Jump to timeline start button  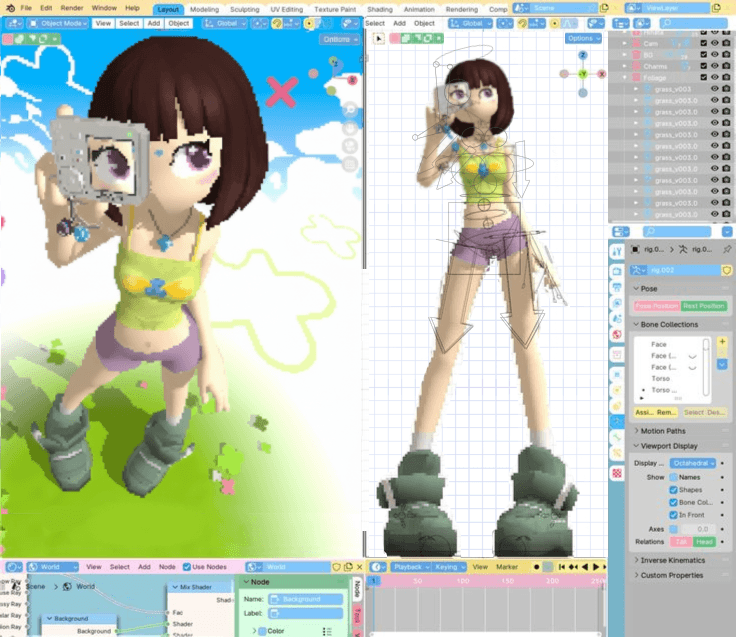coord(561,567)
